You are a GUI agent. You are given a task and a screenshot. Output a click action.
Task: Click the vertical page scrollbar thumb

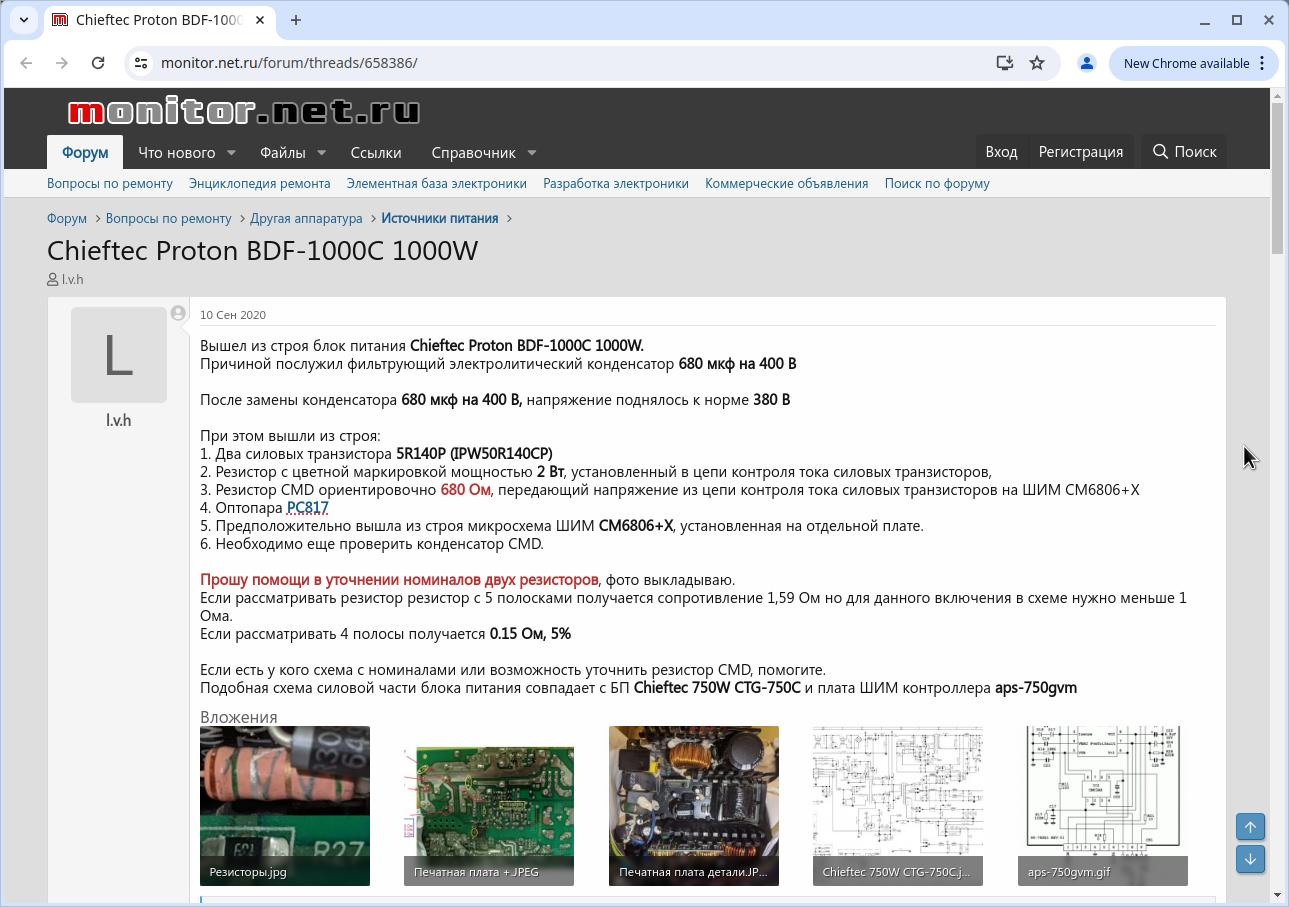click(1277, 178)
